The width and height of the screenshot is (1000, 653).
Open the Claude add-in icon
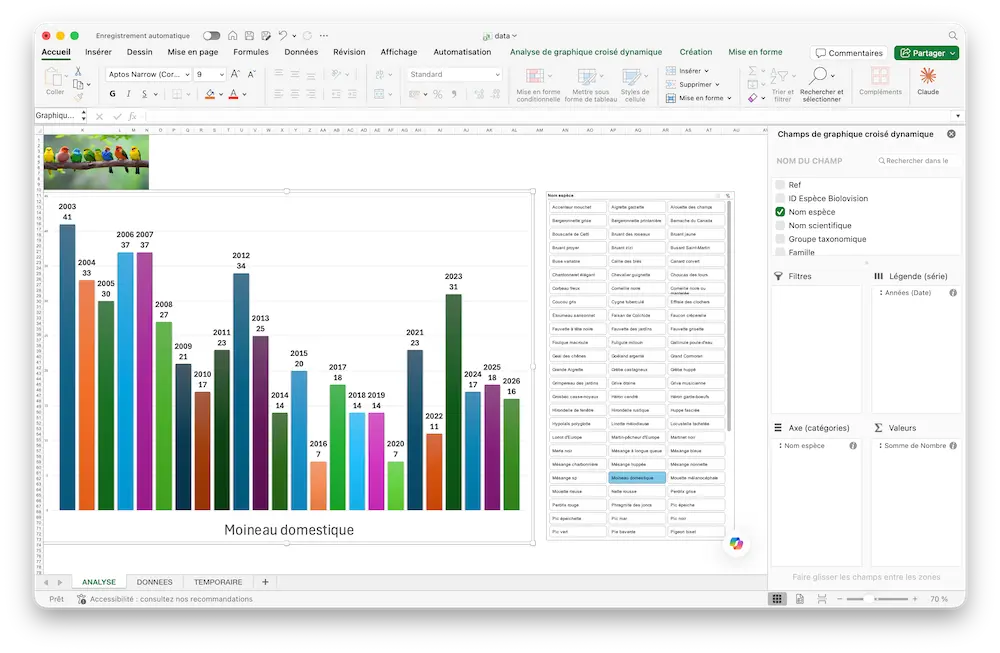coord(927,76)
